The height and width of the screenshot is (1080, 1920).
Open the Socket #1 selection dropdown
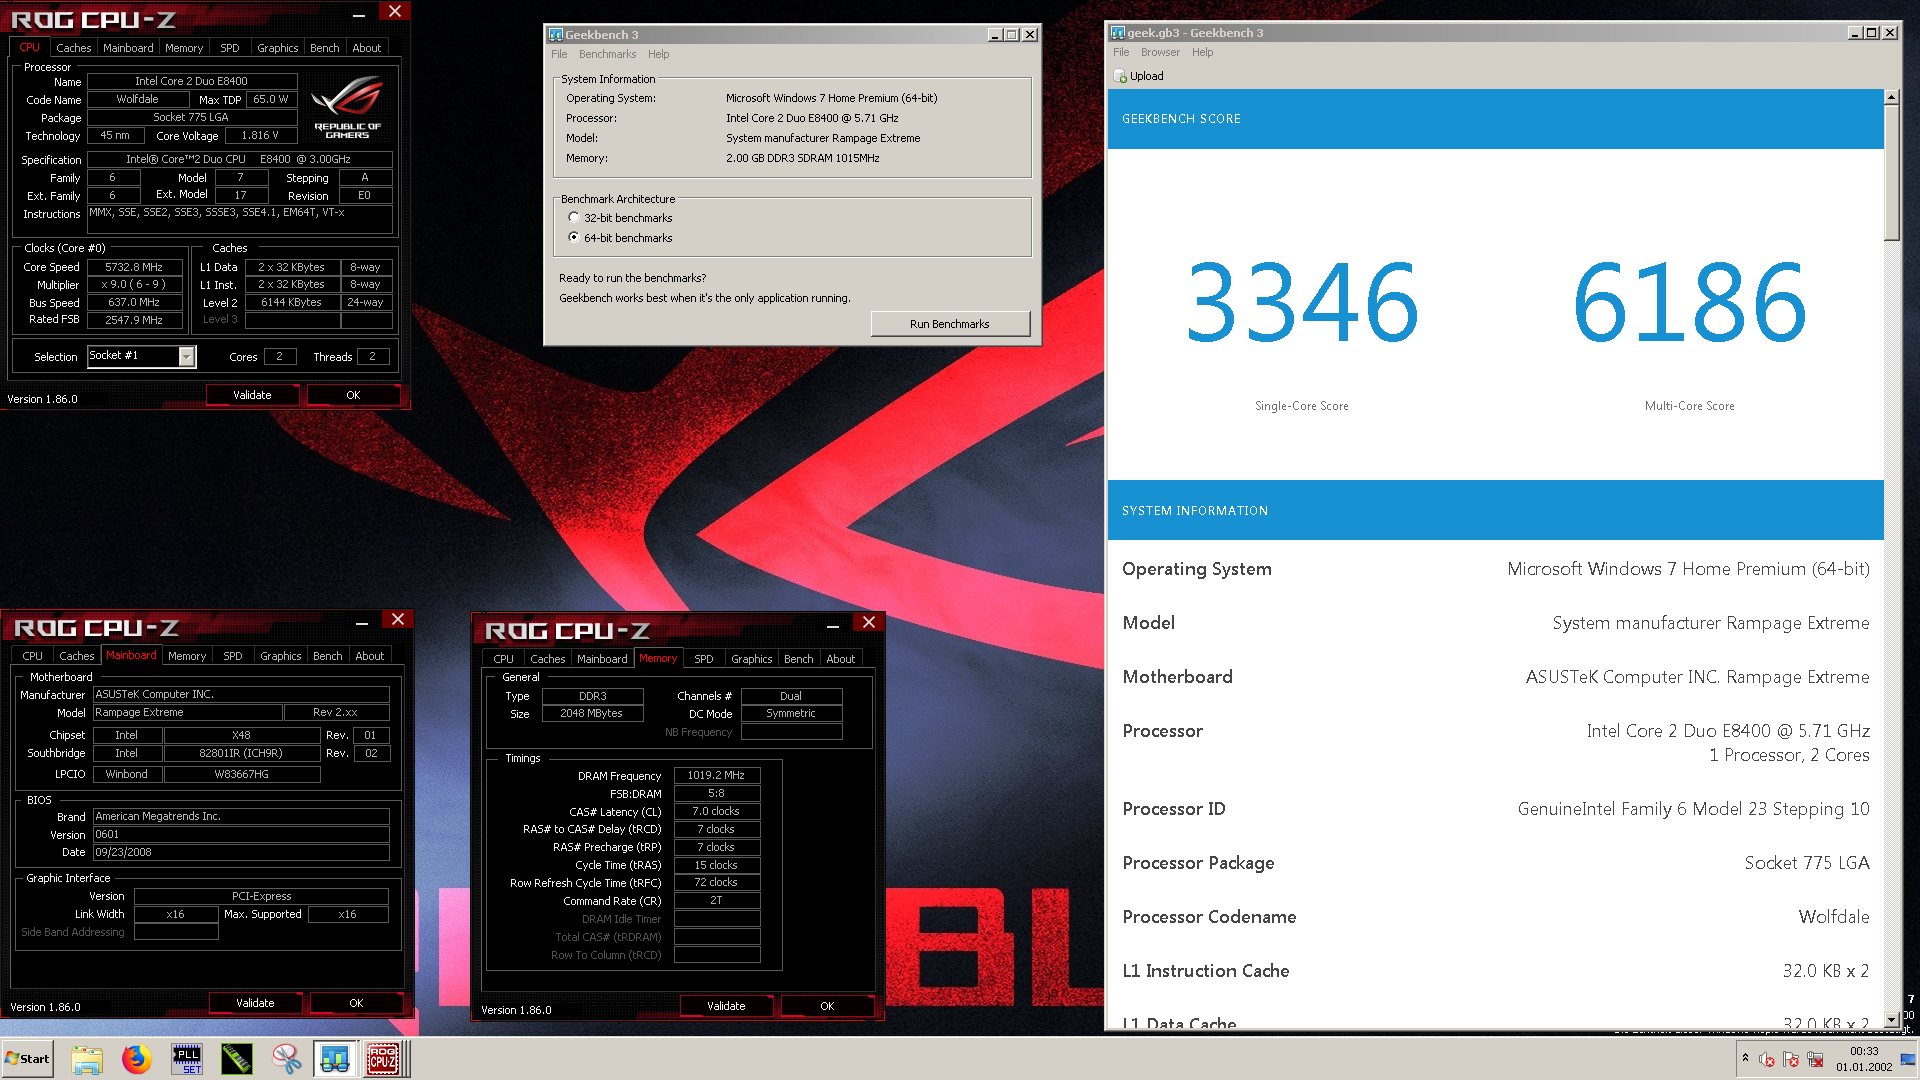(187, 356)
